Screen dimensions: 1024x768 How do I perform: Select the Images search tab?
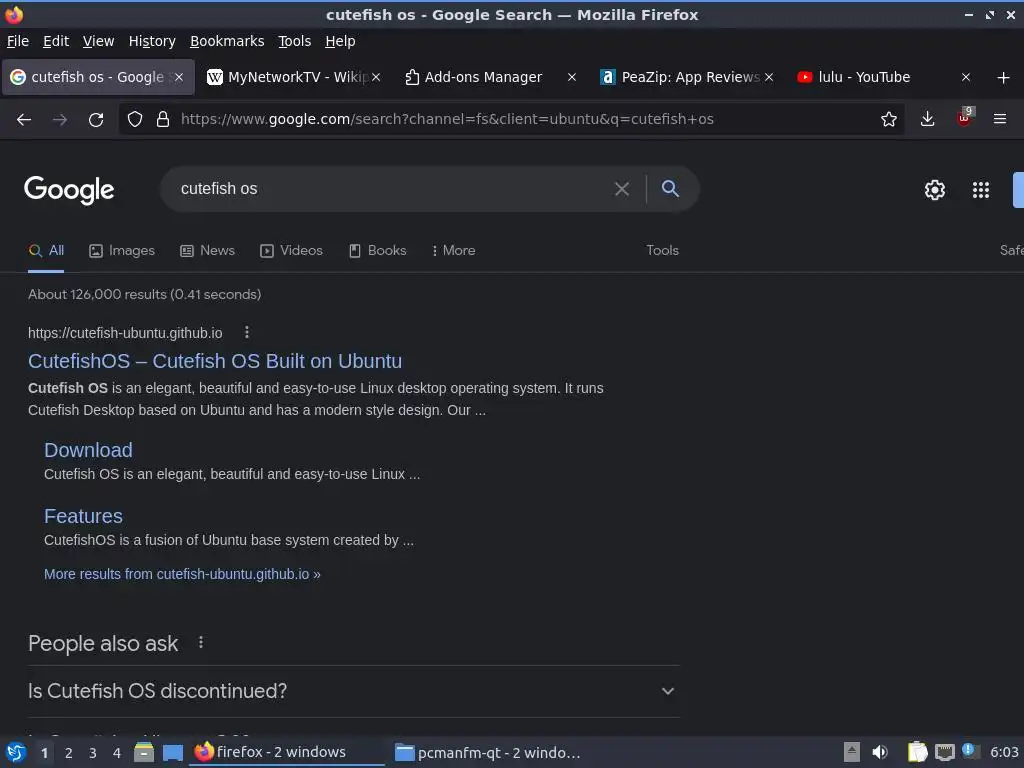click(x=122, y=251)
